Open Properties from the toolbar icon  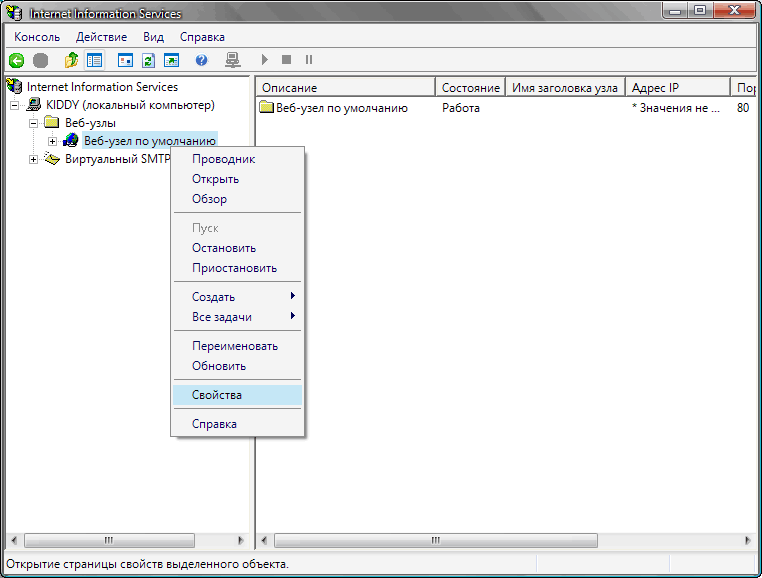(125, 60)
